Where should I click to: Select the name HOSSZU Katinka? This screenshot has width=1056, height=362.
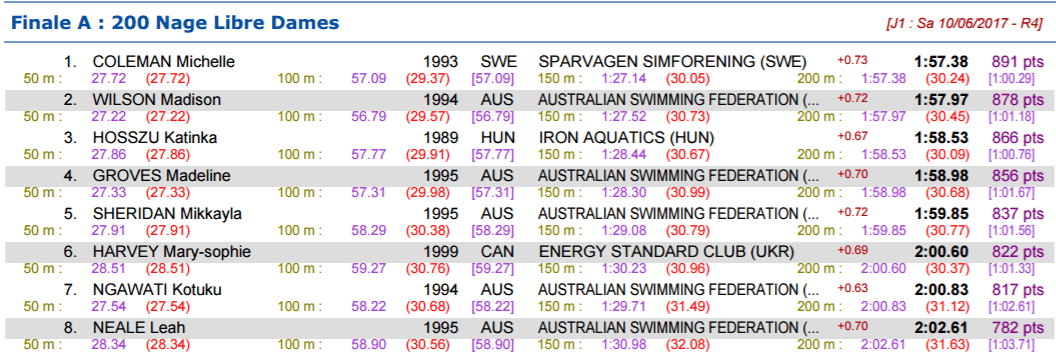[155, 138]
